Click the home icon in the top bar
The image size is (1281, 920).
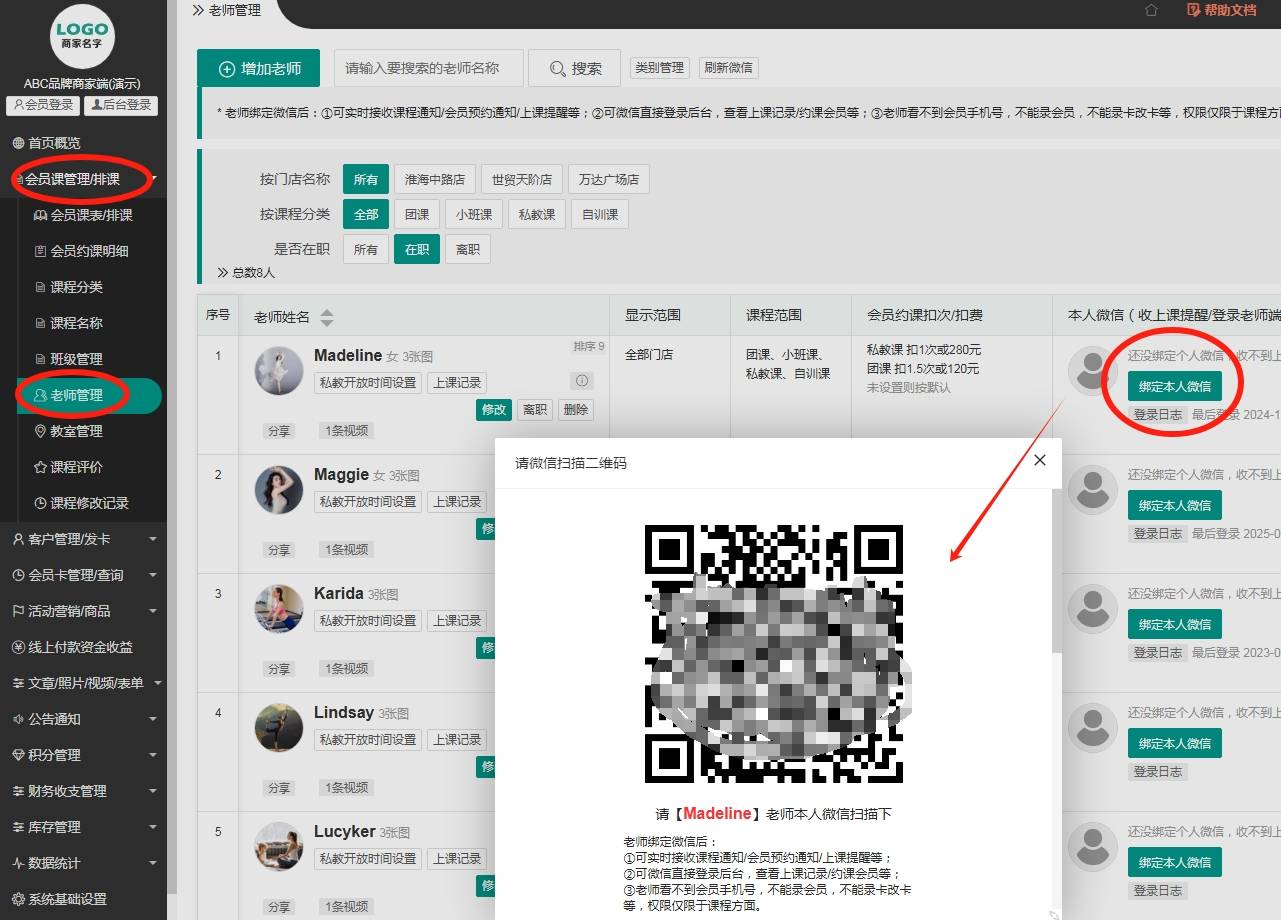[1151, 10]
